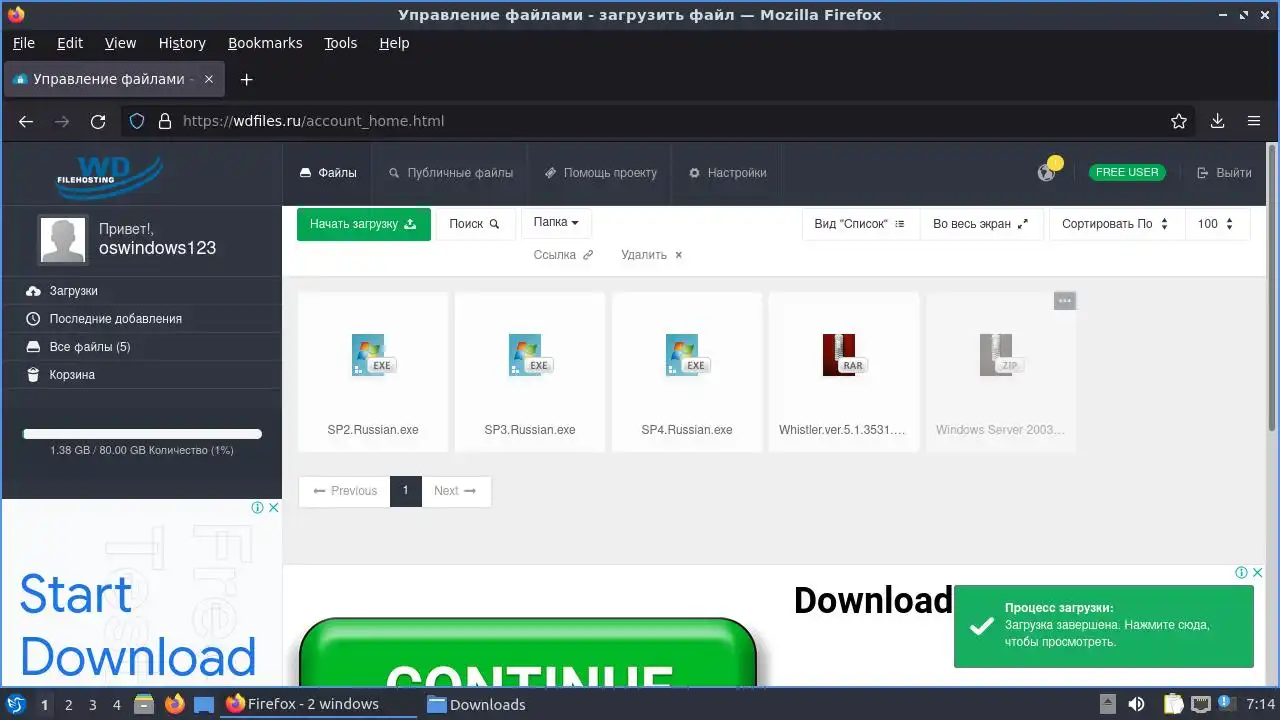Open the three-dots menu on ZIP file

pos(1065,301)
